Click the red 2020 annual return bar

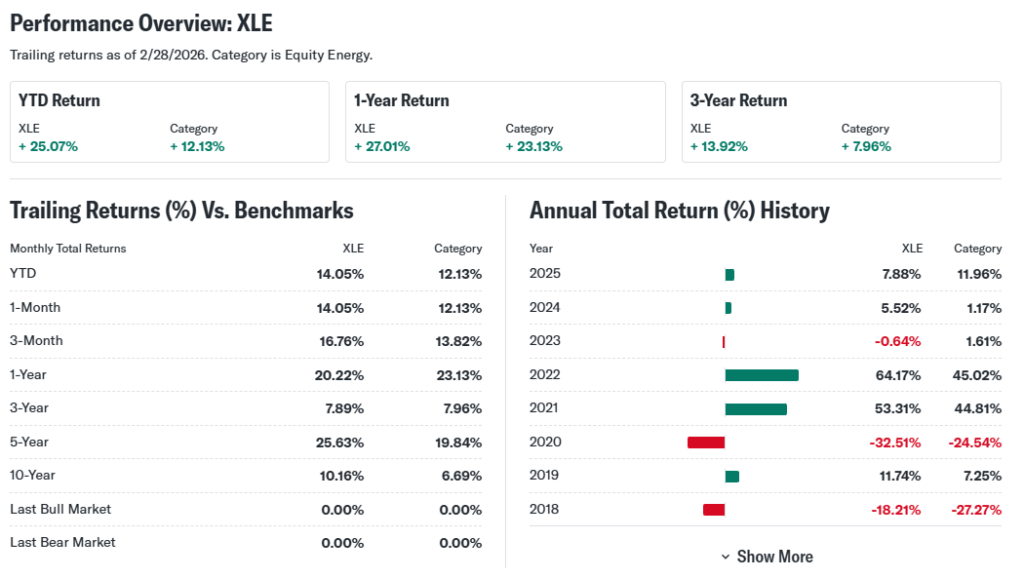[x=705, y=442]
